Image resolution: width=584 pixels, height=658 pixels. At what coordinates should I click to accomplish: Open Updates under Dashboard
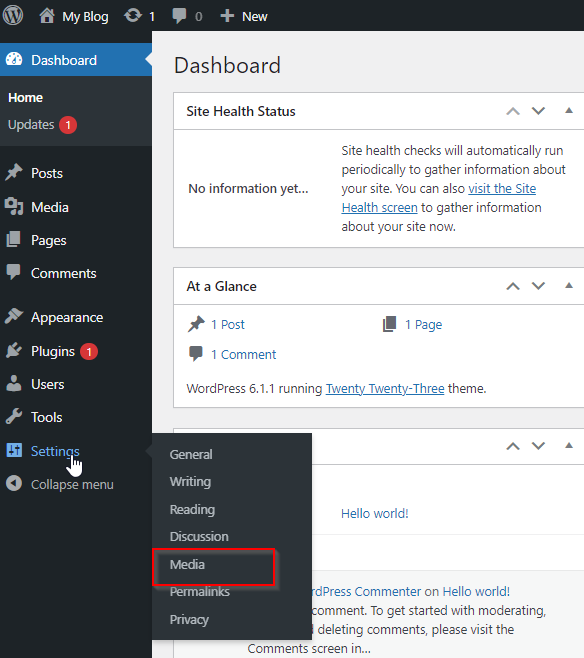[x=31, y=125]
